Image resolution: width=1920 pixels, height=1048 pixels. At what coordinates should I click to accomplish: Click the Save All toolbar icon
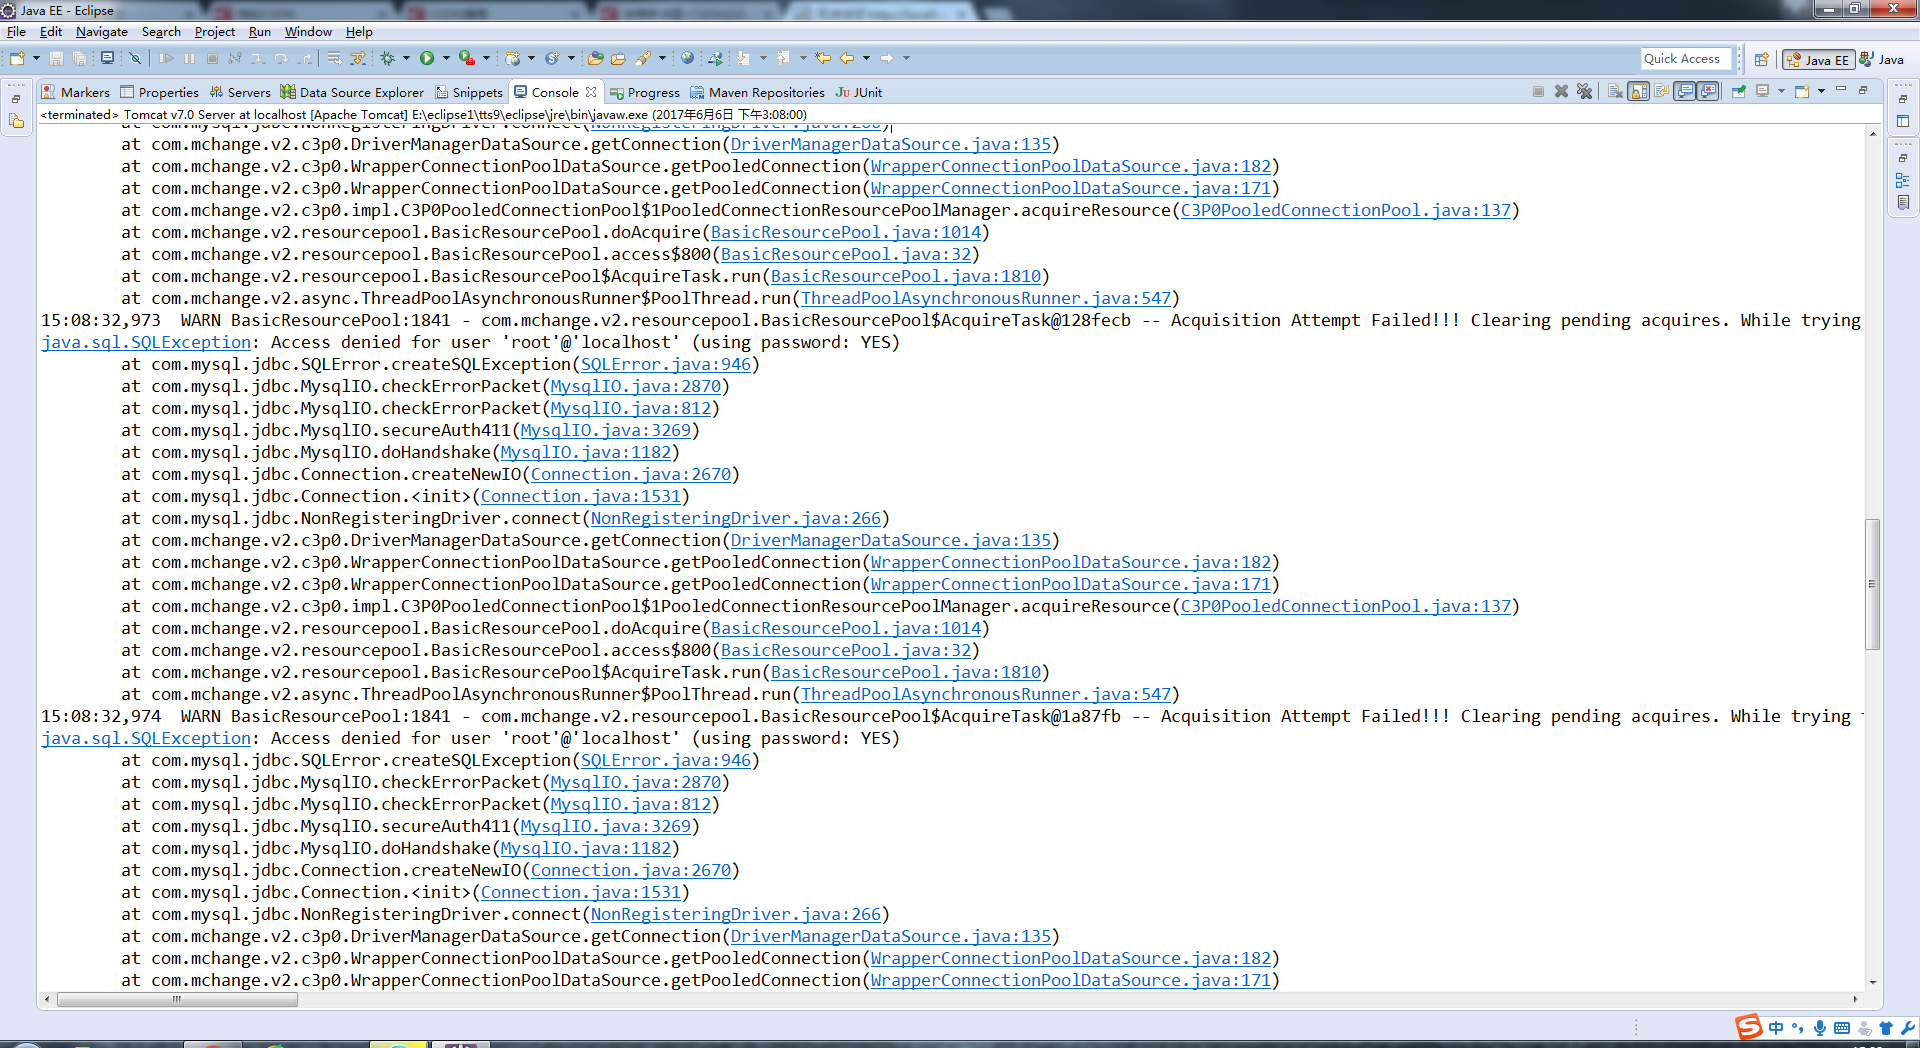click(x=79, y=58)
